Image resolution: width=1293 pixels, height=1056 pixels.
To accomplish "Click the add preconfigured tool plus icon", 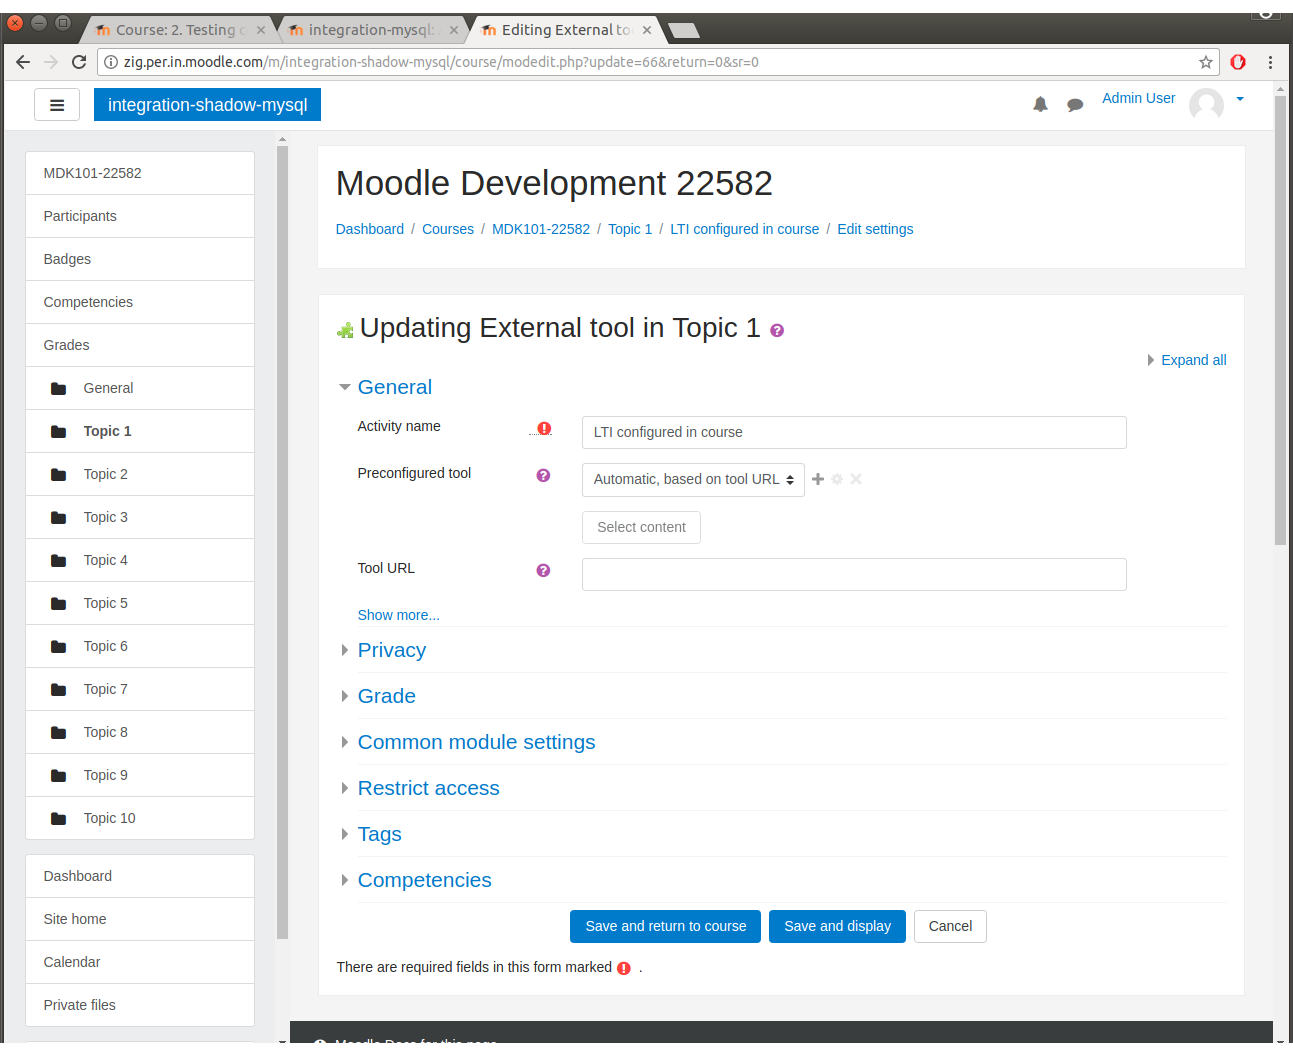I will click(x=818, y=479).
